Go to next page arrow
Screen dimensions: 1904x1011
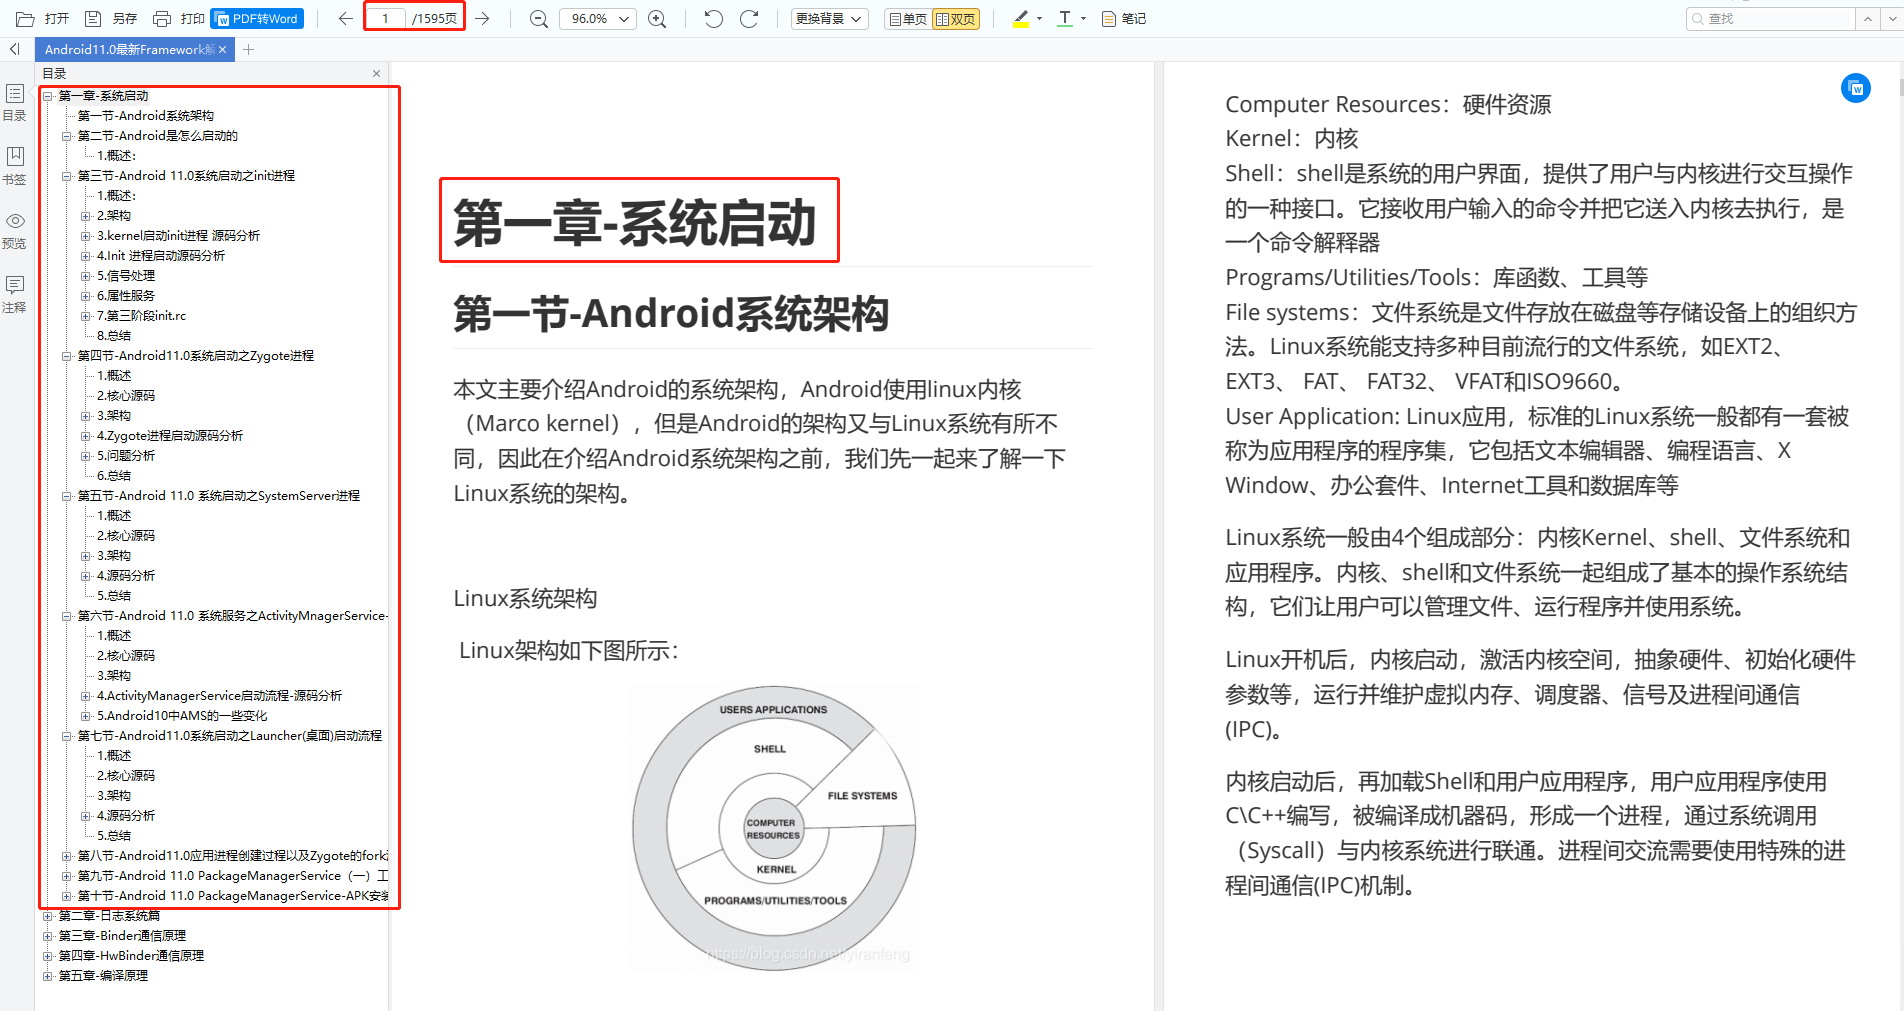[482, 19]
